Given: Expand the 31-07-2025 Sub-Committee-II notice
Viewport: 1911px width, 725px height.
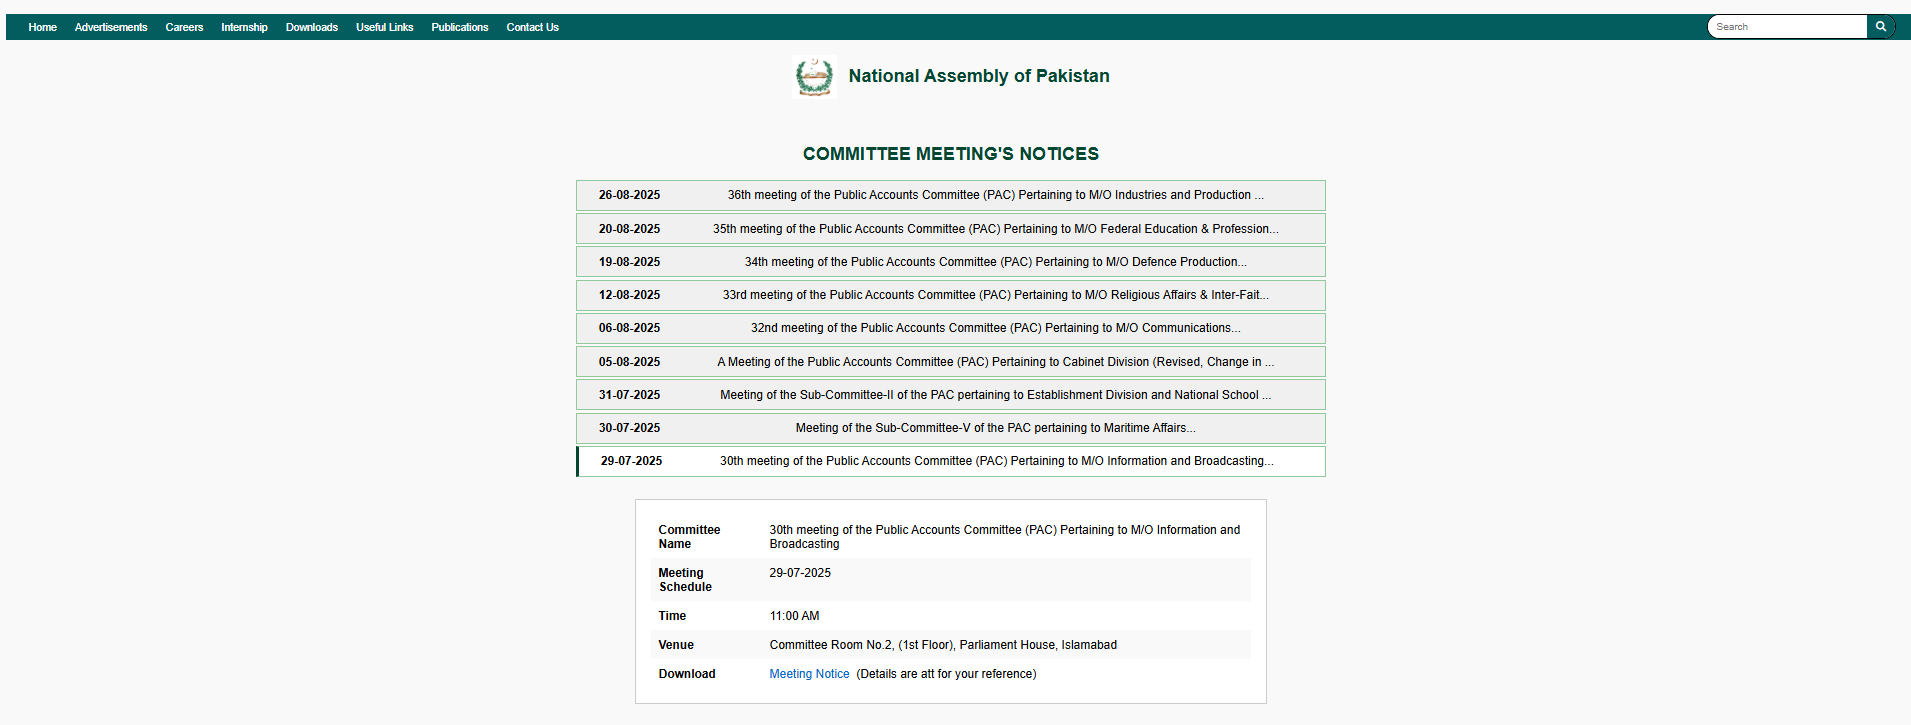Looking at the screenshot, I should click(x=950, y=395).
